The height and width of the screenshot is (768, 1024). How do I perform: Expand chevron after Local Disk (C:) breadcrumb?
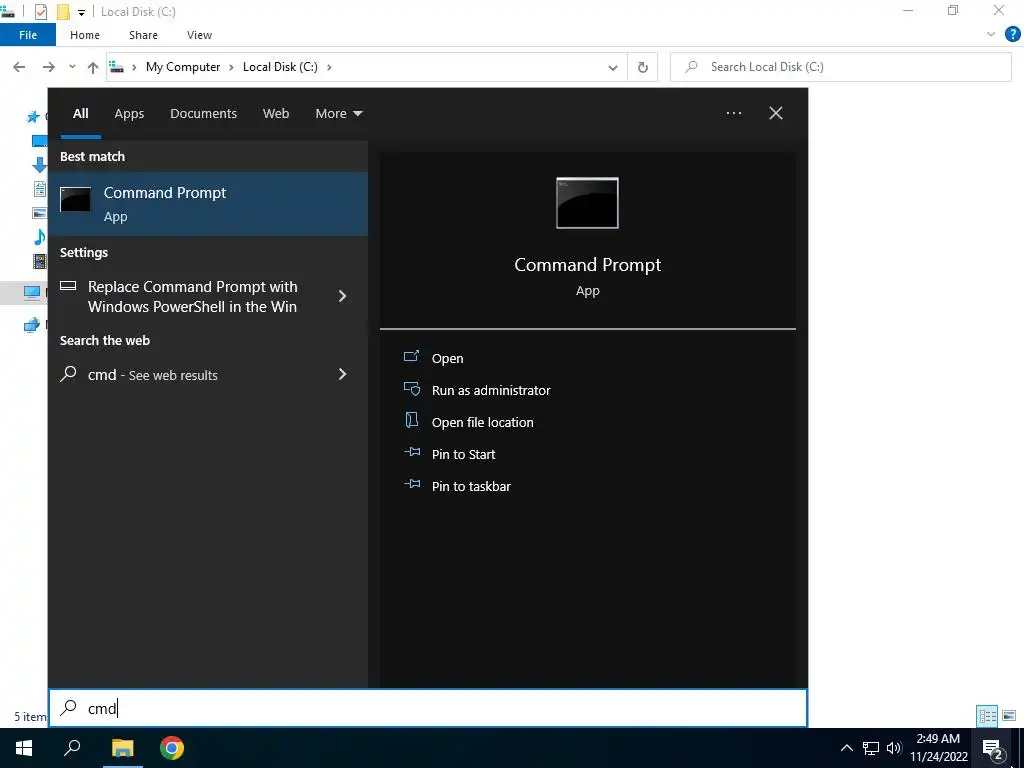point(329,67)
